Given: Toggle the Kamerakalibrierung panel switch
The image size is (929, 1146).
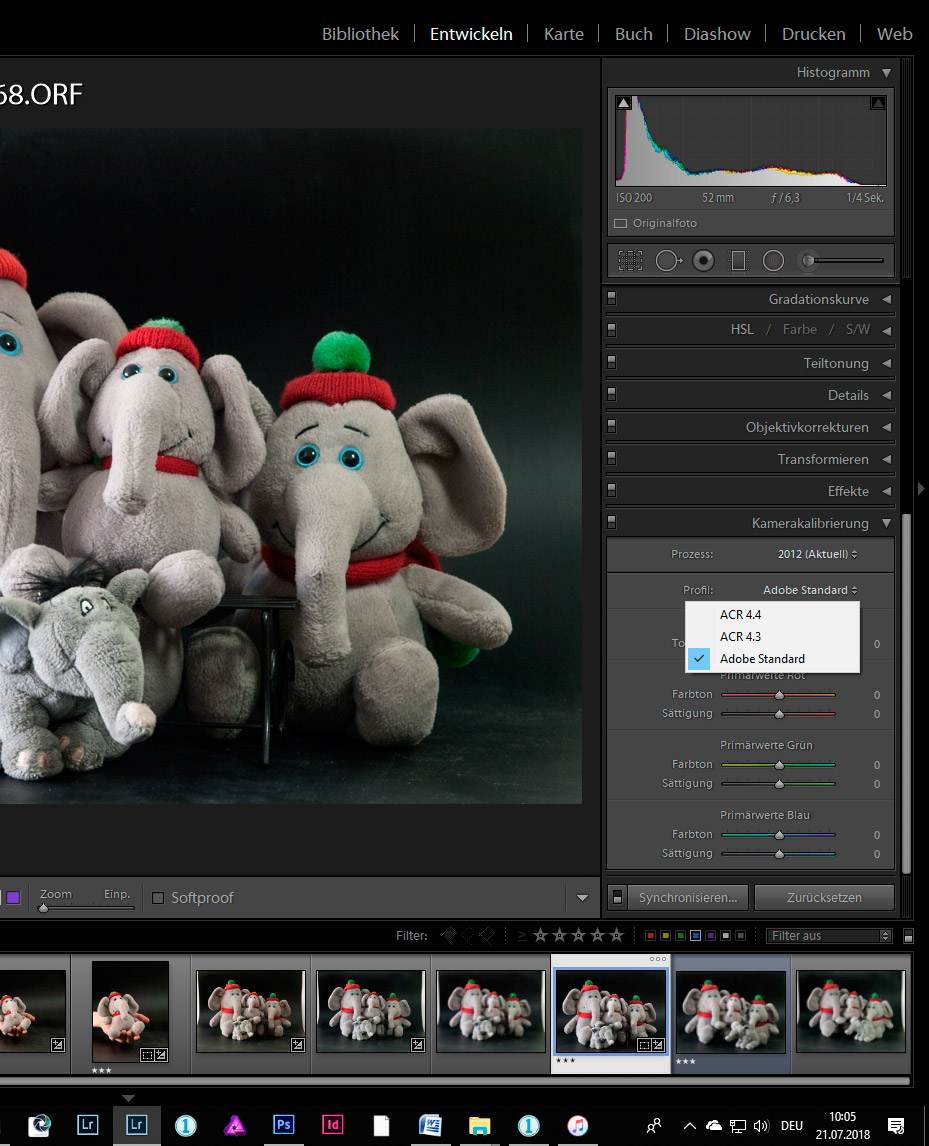Looking at the screenshot, I should point(612,522).
